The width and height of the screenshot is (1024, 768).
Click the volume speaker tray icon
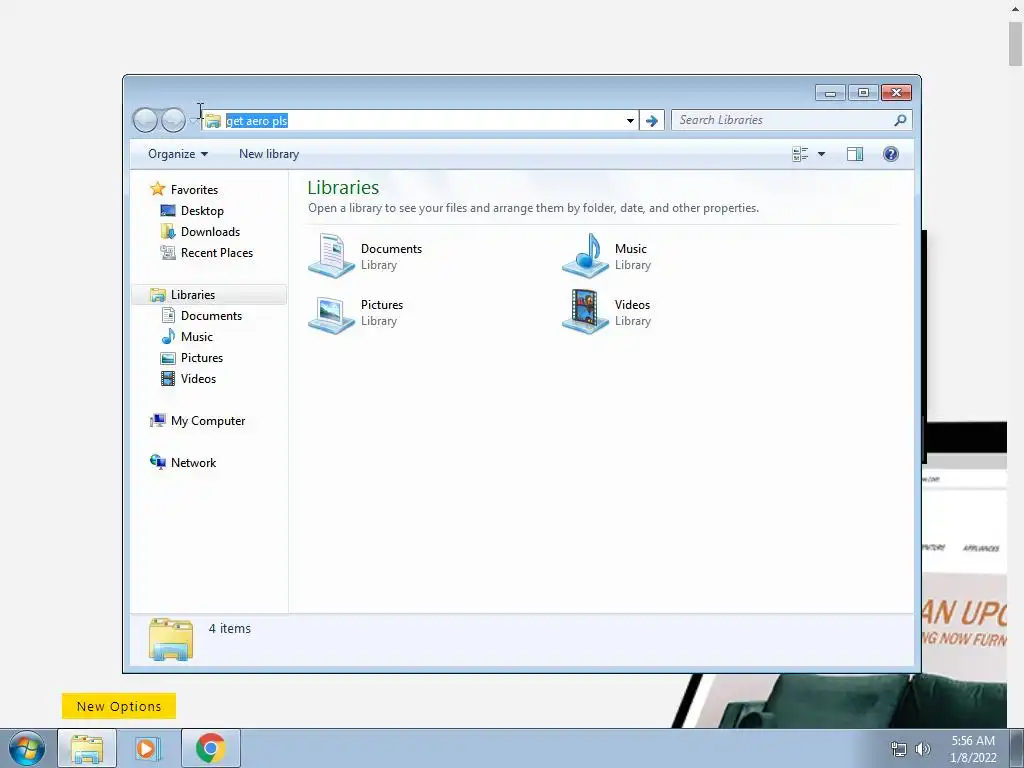[923, 749]
